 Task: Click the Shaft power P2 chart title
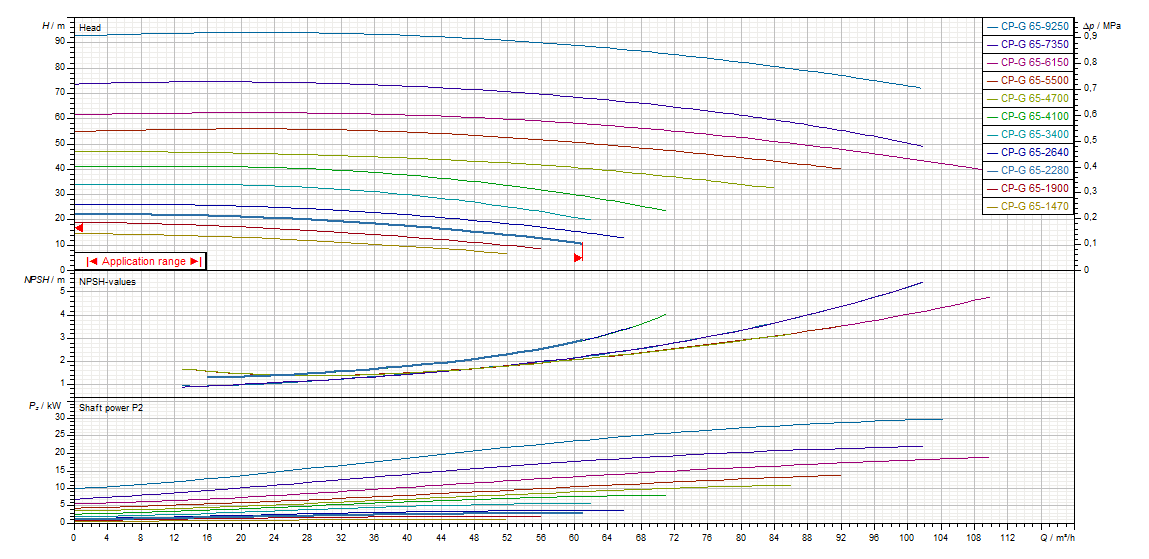tap(111, 407)
